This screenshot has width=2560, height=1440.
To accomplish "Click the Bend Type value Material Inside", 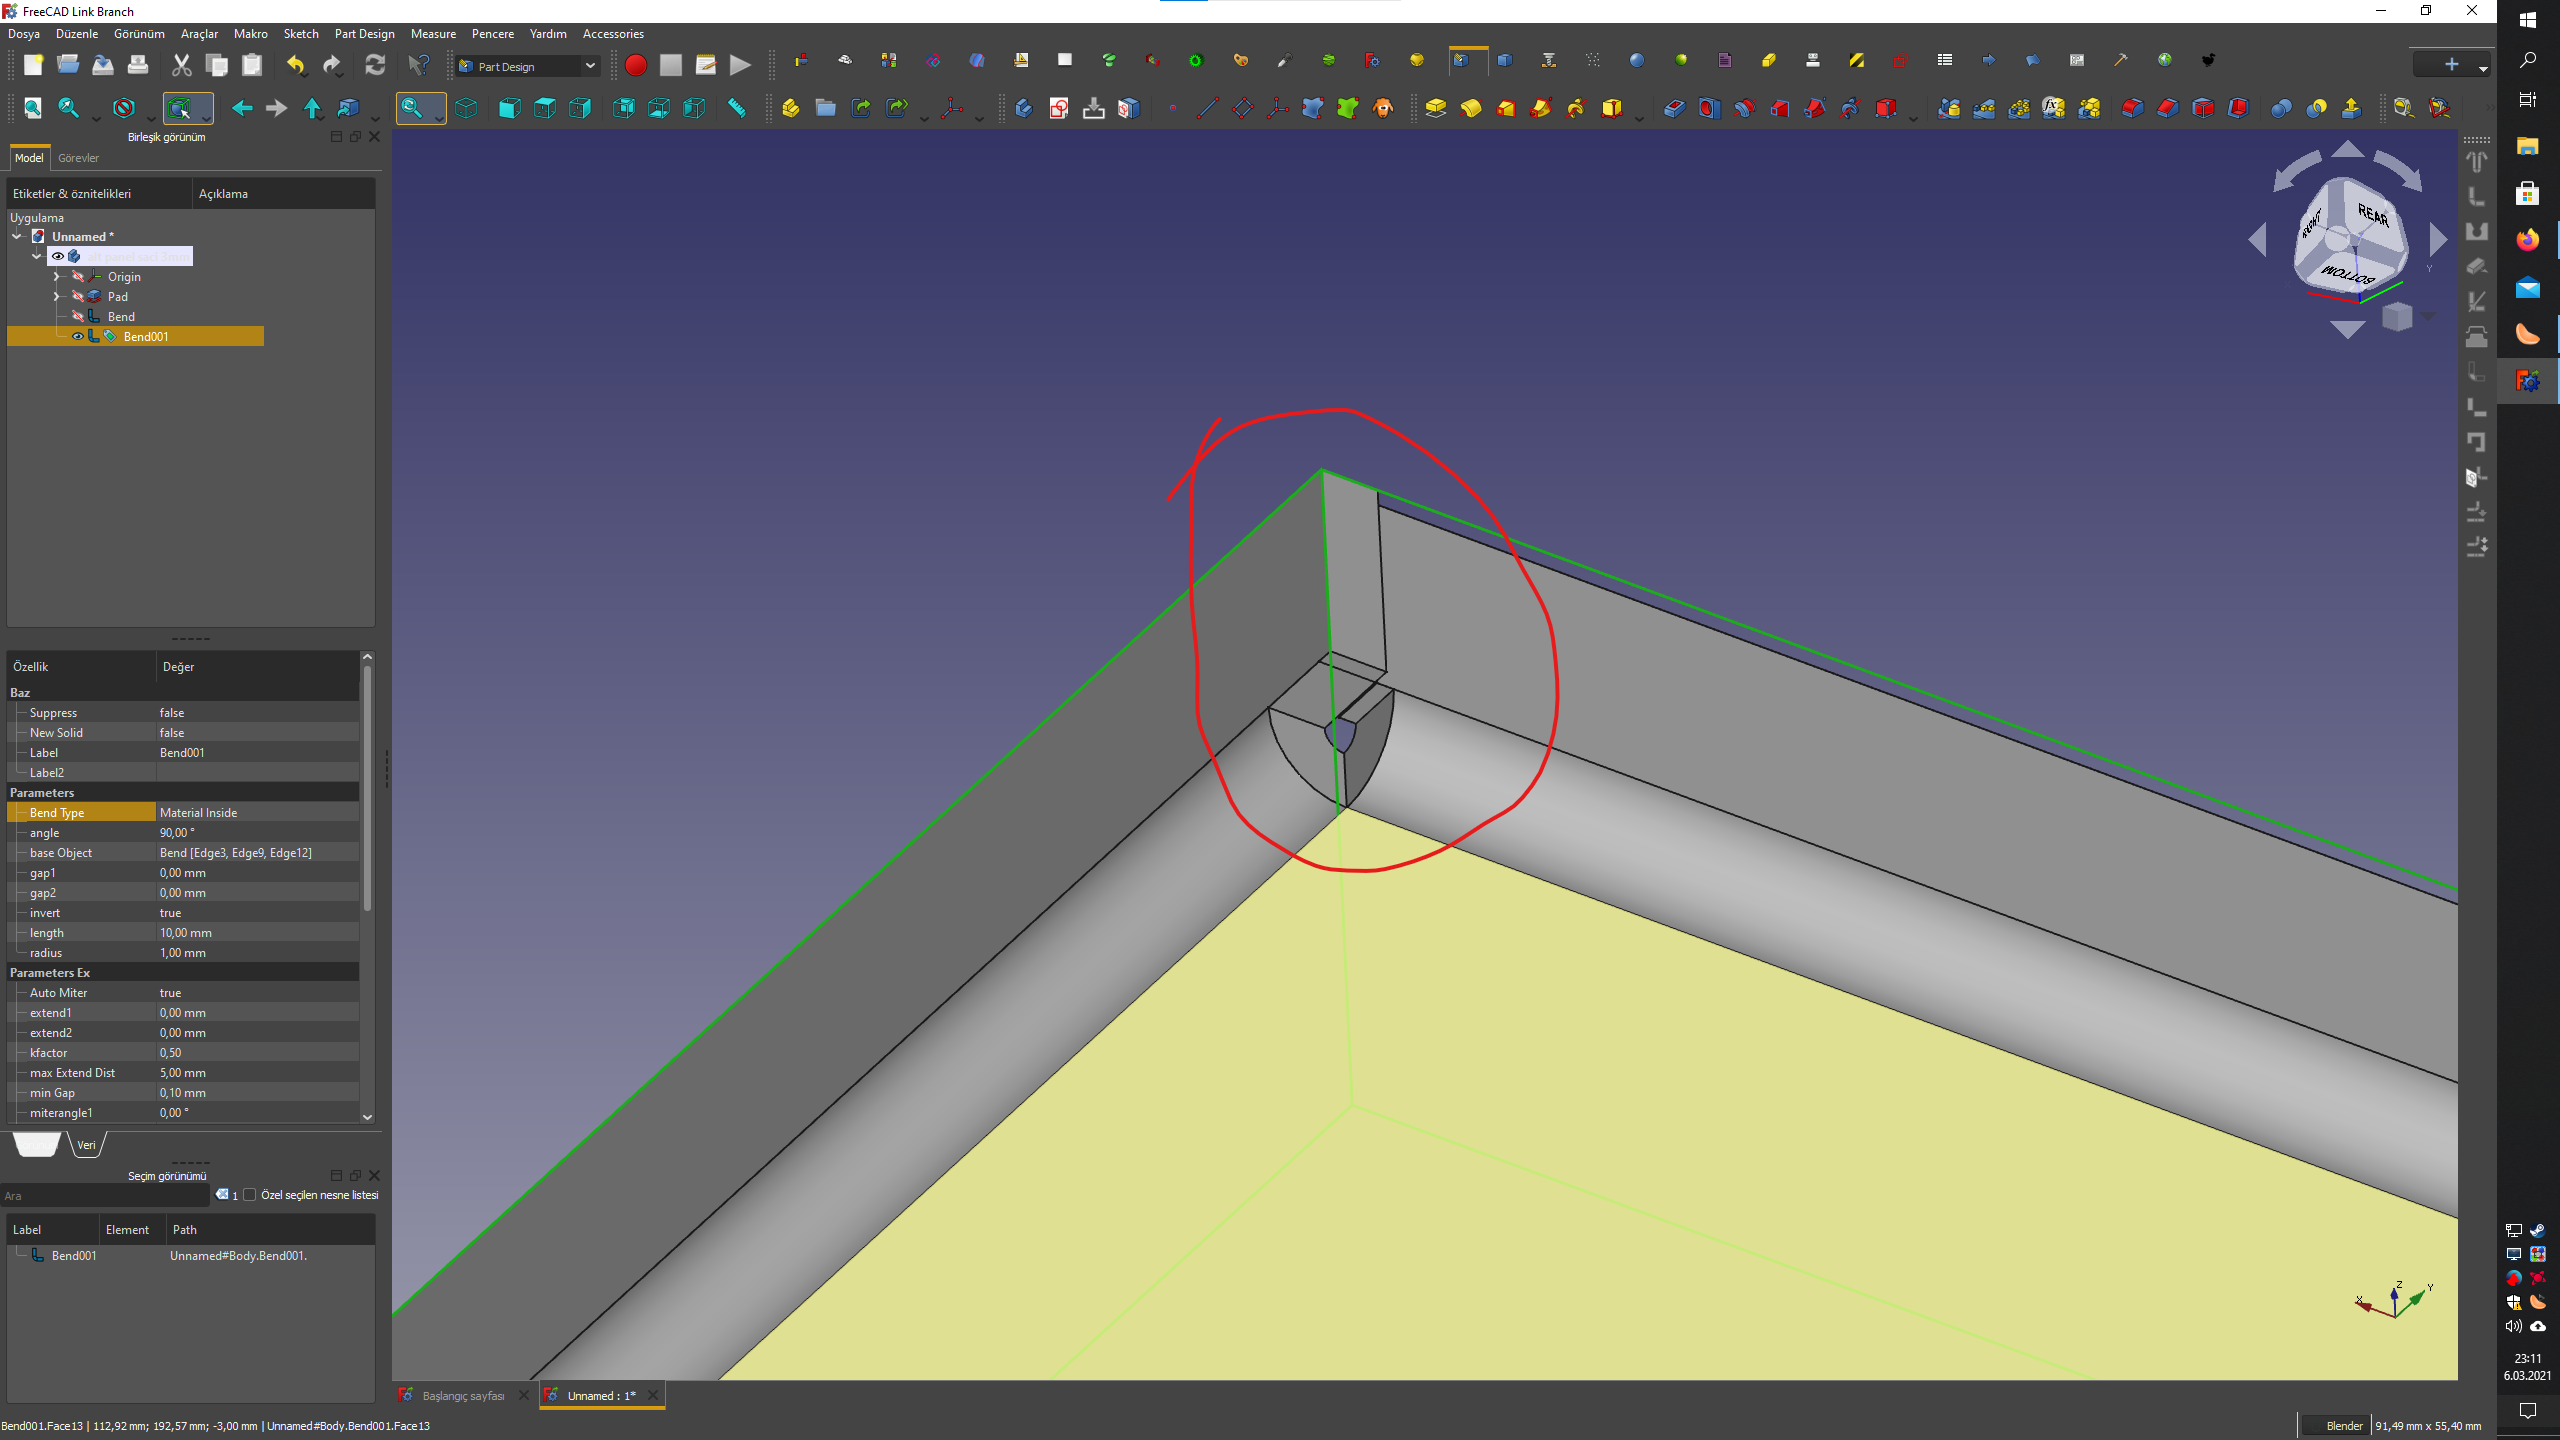I will pos(257,813).
